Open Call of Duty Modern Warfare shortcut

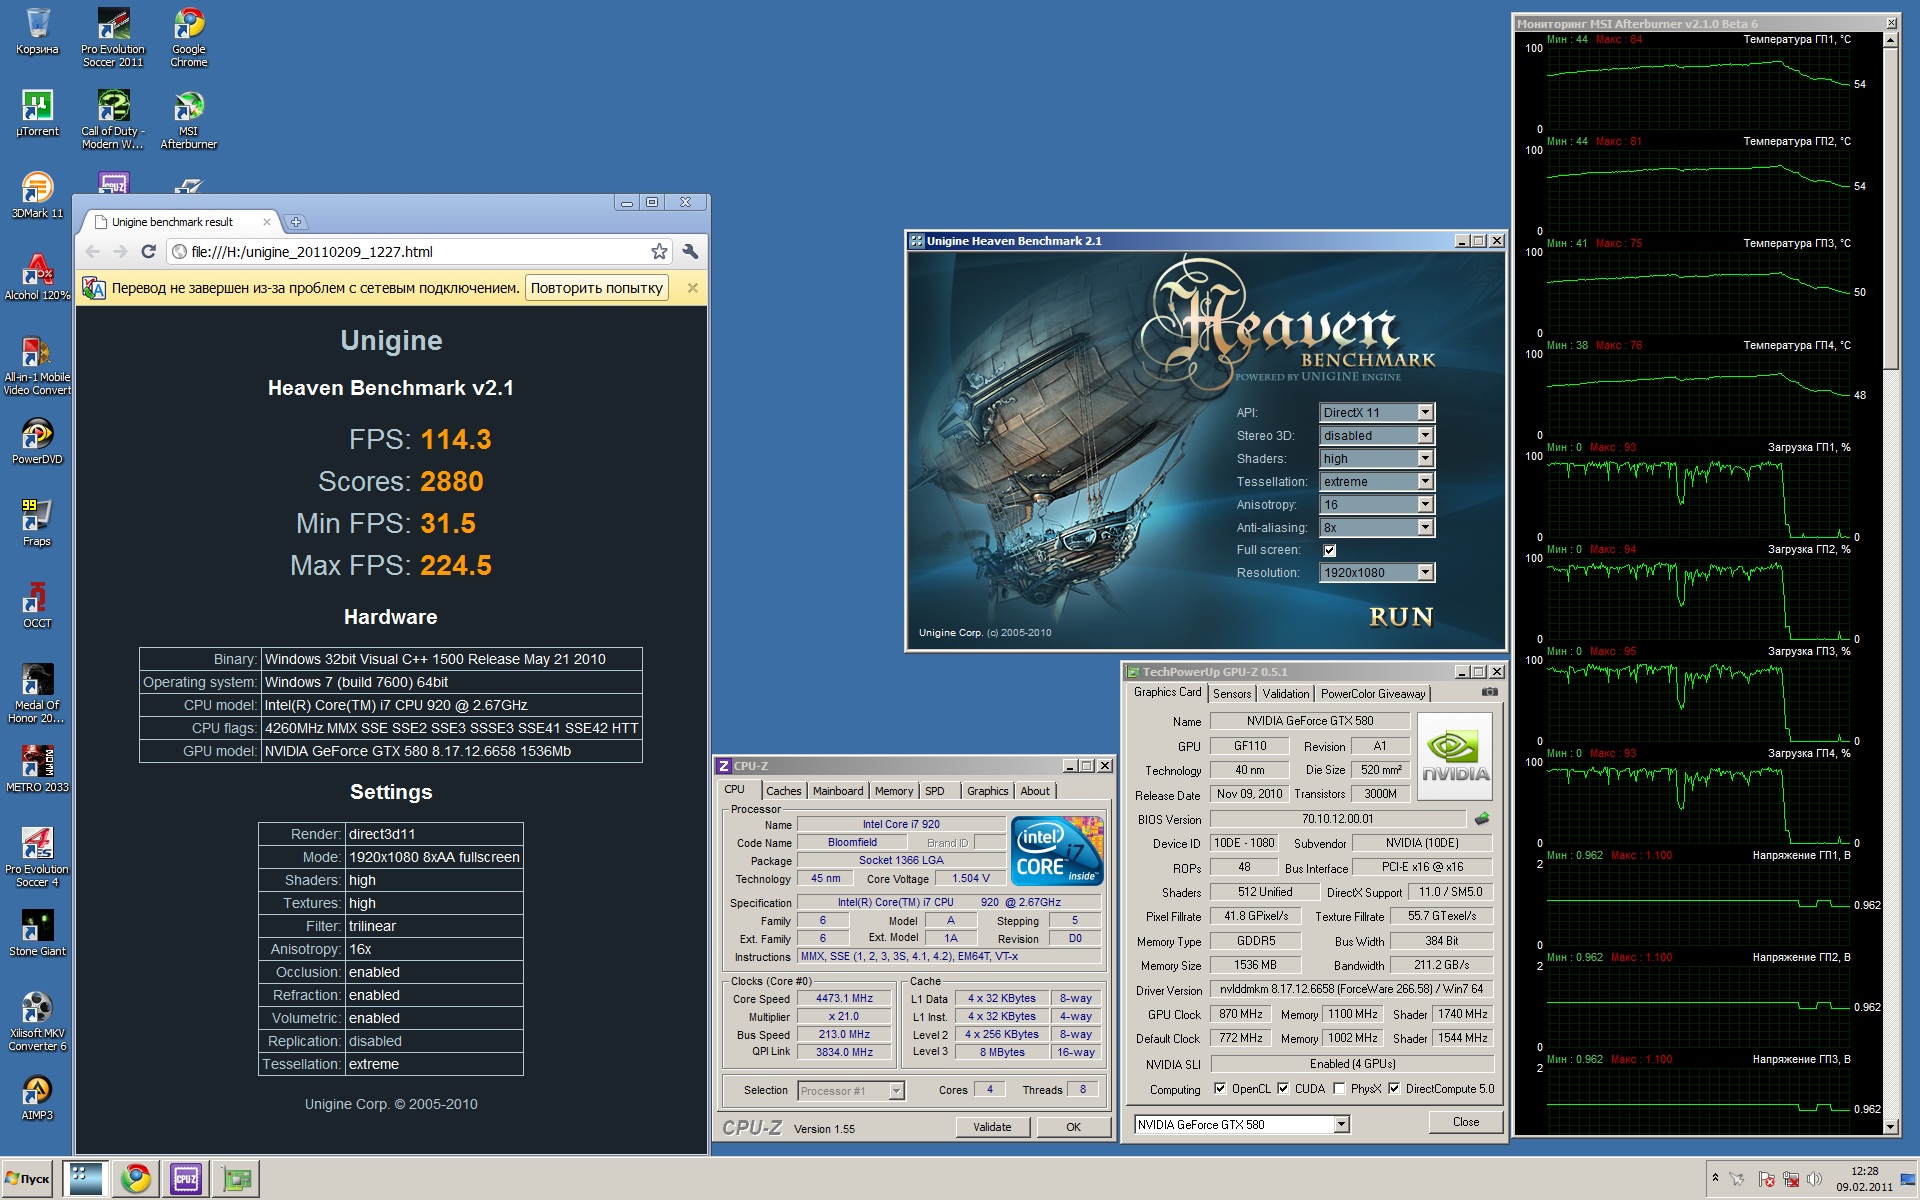pyautogui.click(x=113, y=120)
